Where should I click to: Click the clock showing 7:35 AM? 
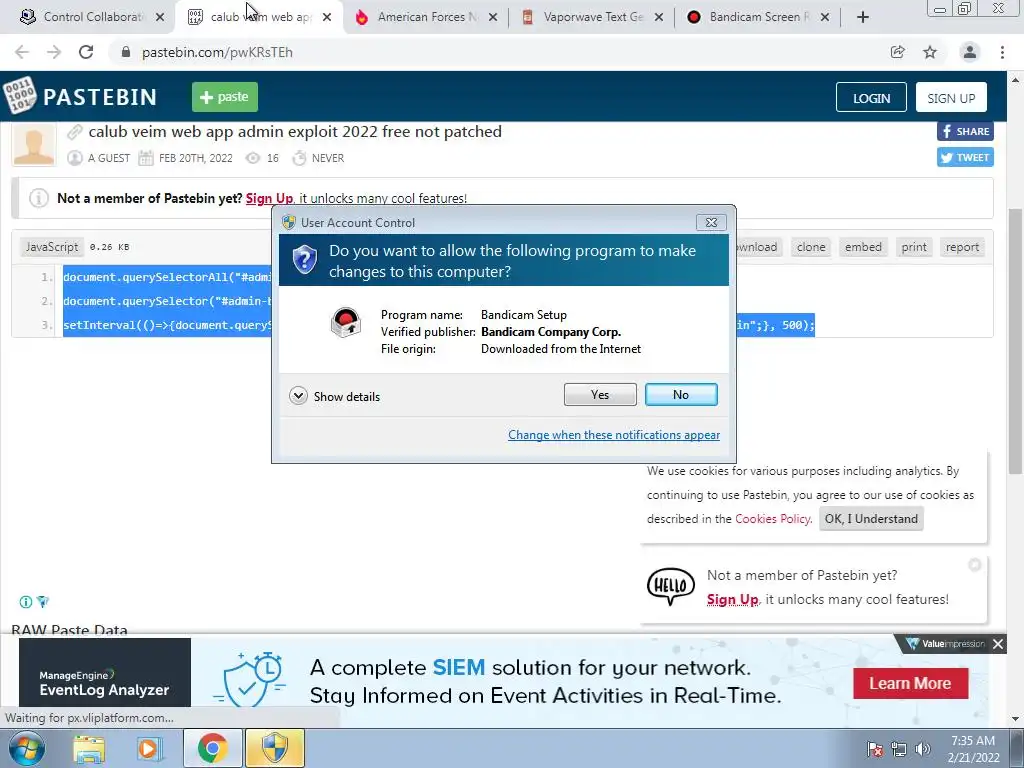973,748
